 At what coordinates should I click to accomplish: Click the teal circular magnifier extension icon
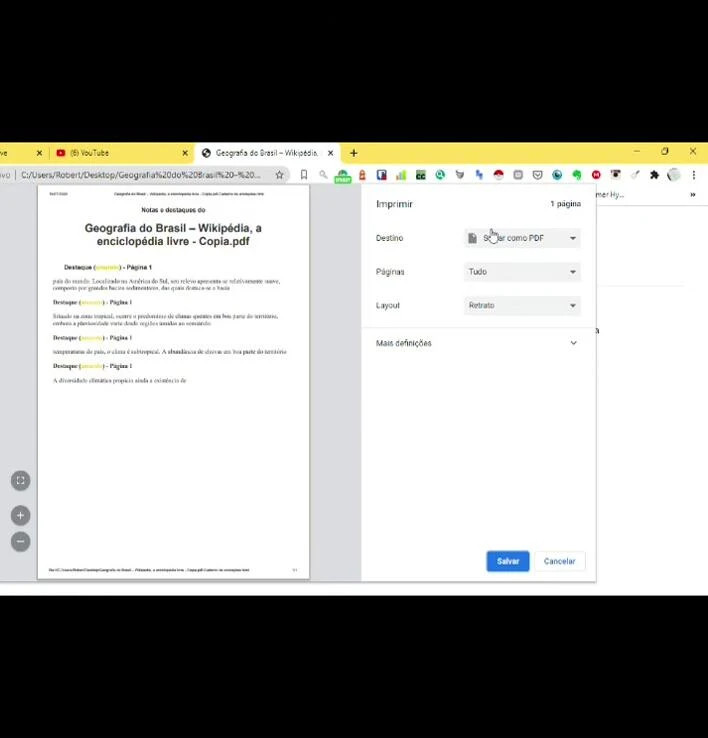point(440,175)
